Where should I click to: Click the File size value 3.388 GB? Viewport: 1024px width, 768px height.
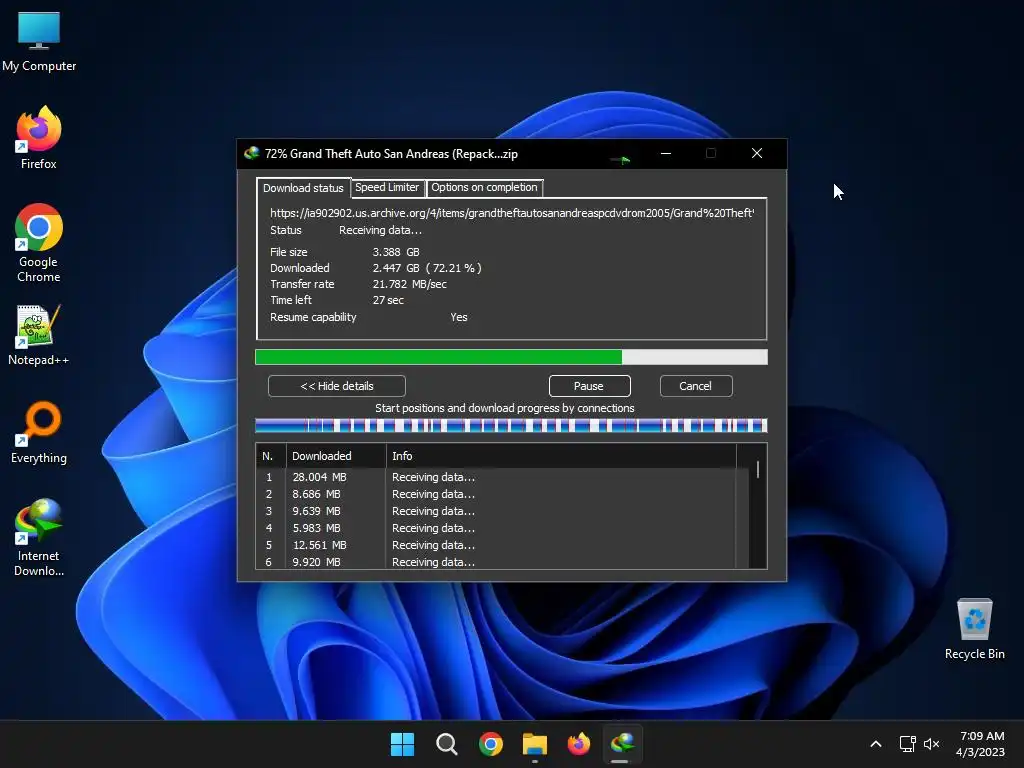pyautogui.click(x=396, y=252)
